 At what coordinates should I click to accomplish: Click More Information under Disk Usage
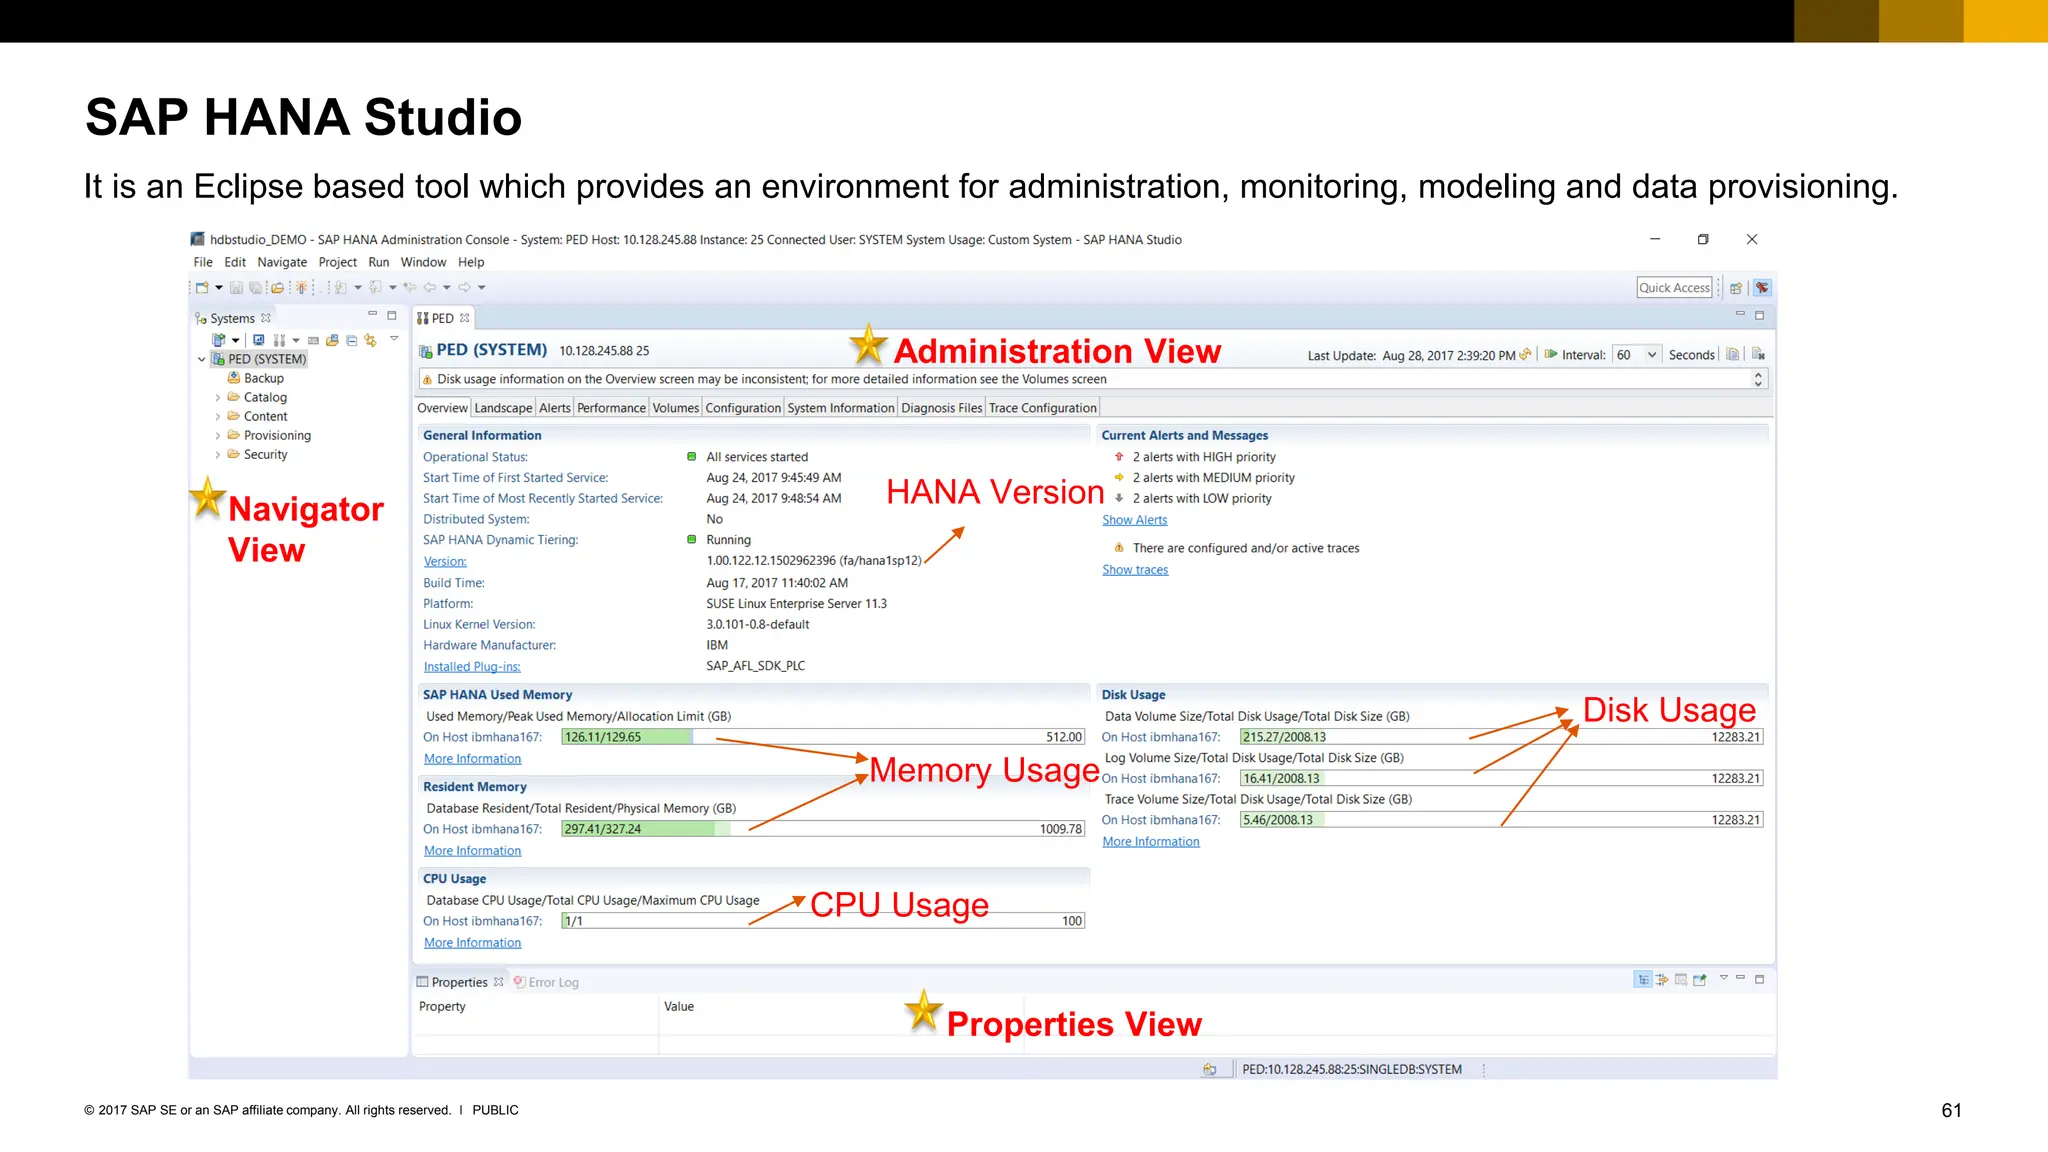(1151, 842)
